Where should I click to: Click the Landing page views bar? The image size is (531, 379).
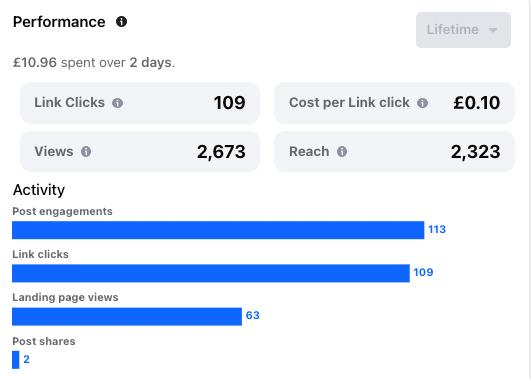pos(127,316)
